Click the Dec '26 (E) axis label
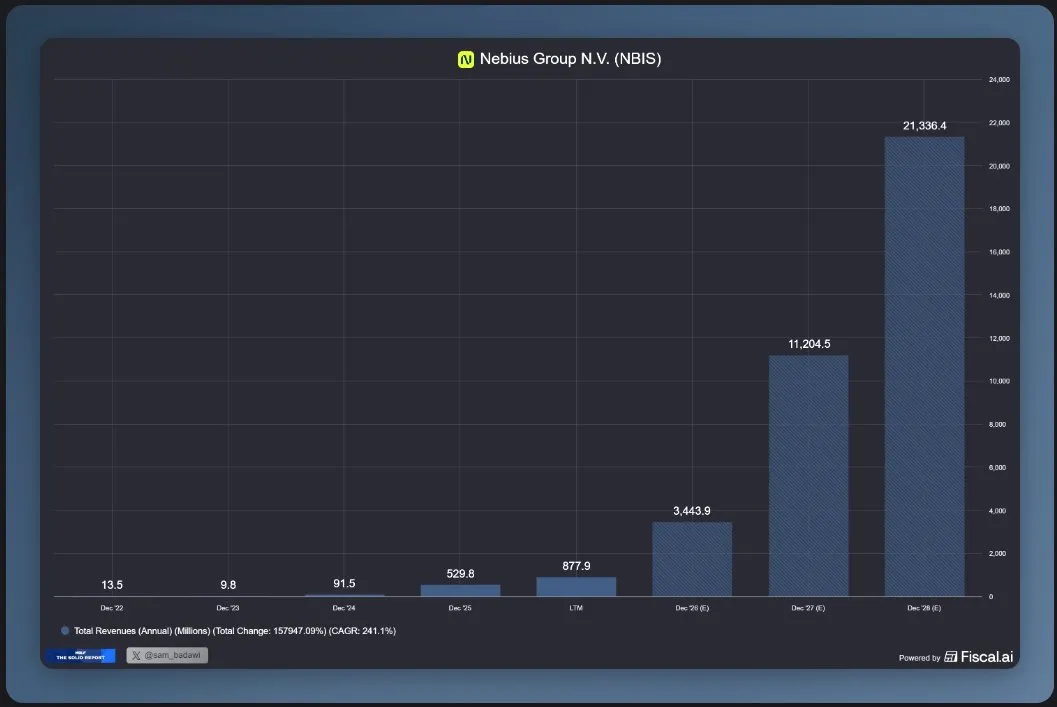 coord(692,608)
